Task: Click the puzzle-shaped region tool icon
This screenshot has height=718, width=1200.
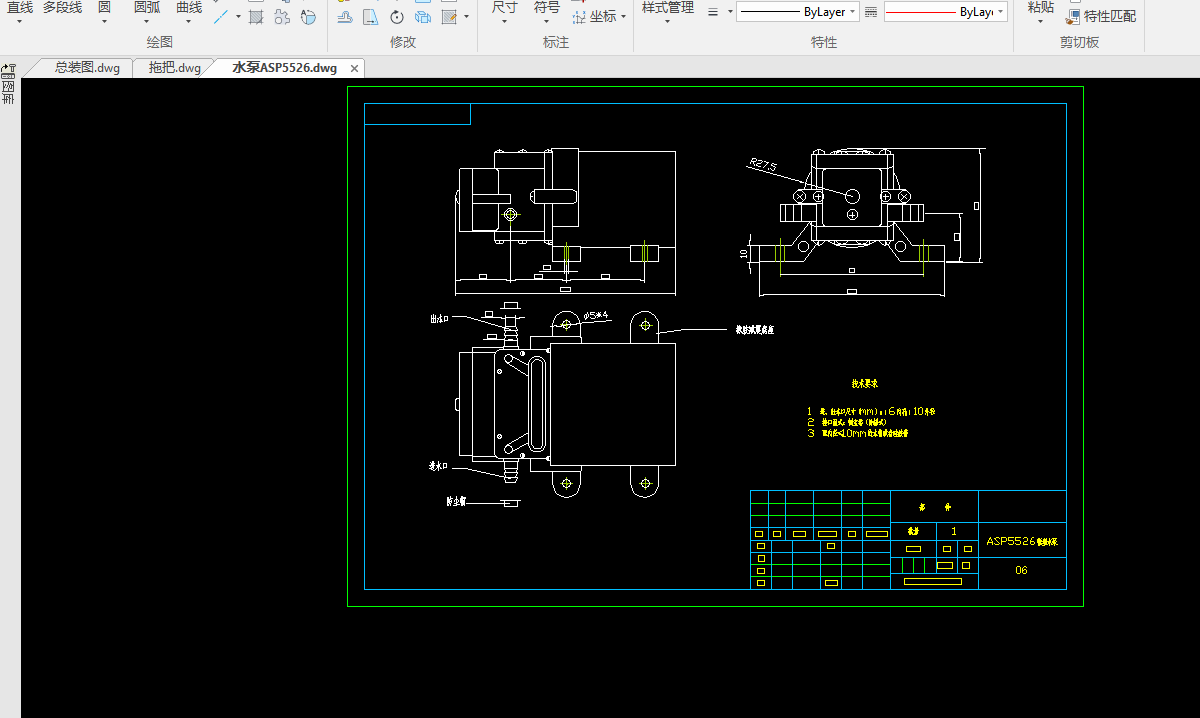Action: tap(282, 17)
